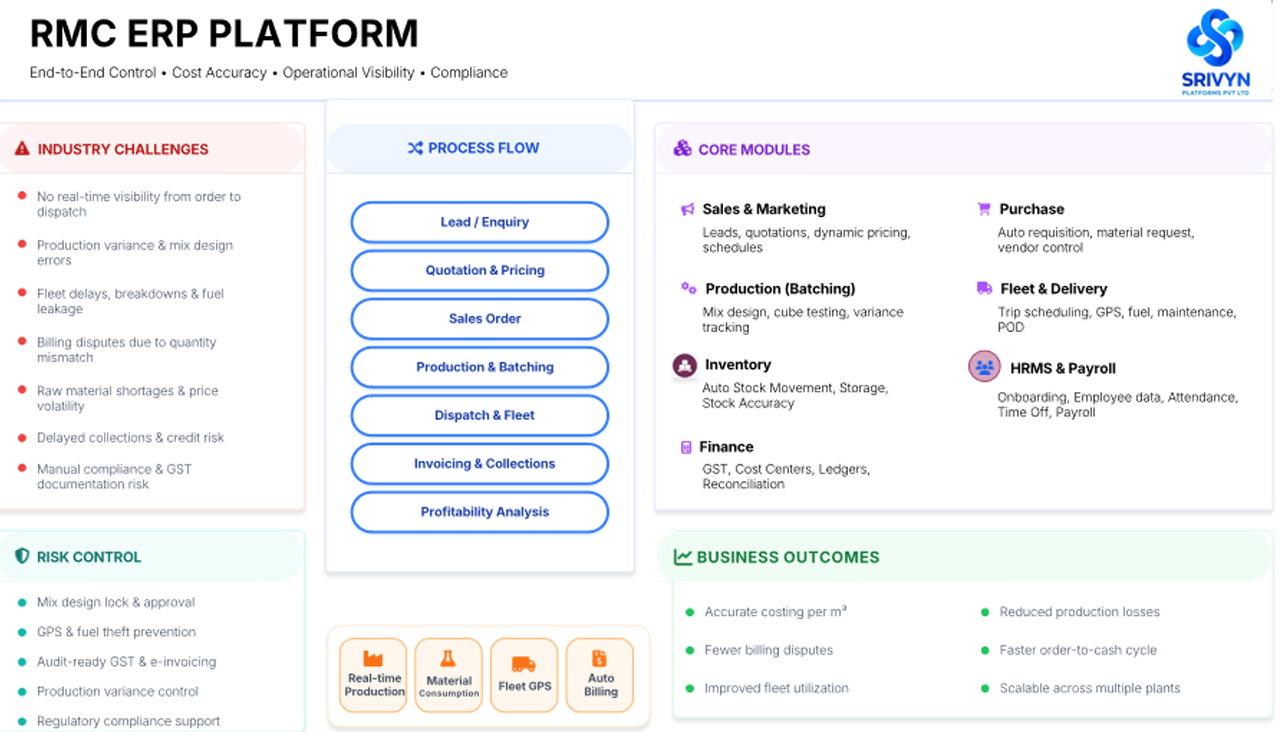The width and height of the screenshot is (1280, 732).
Task: Click the BUSINESS OUTCOMES heading text
Action: [788, 557]
